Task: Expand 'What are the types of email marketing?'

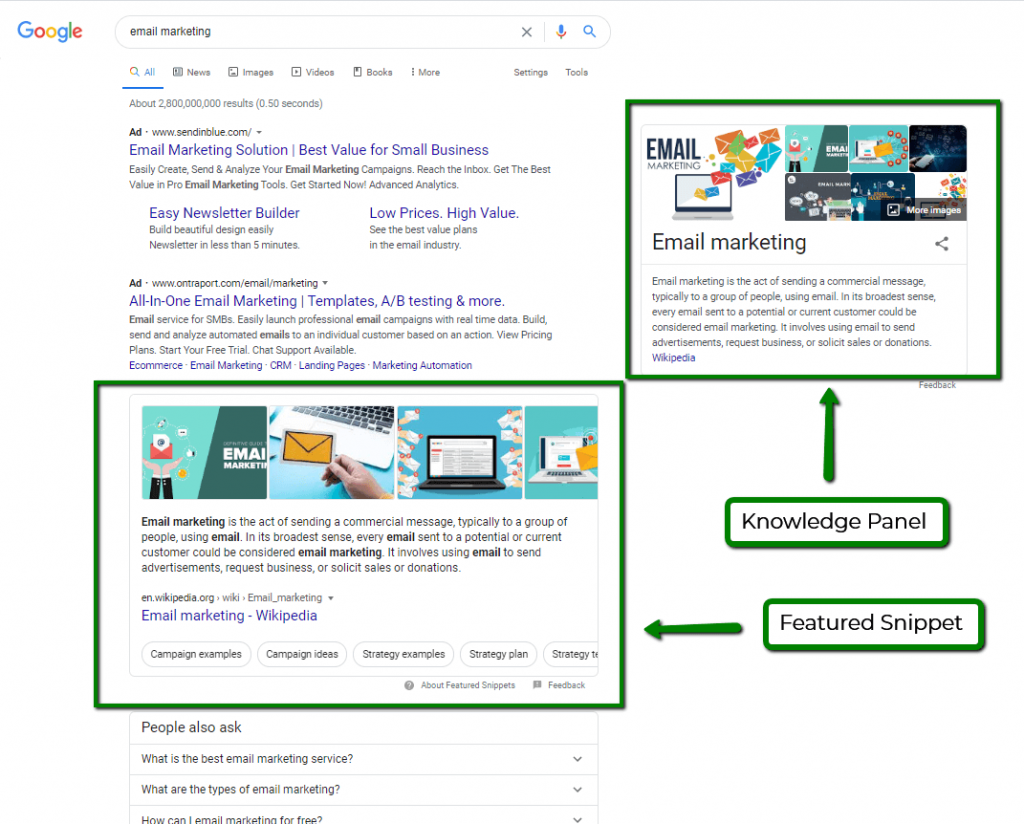Action: tap(577, 790)
